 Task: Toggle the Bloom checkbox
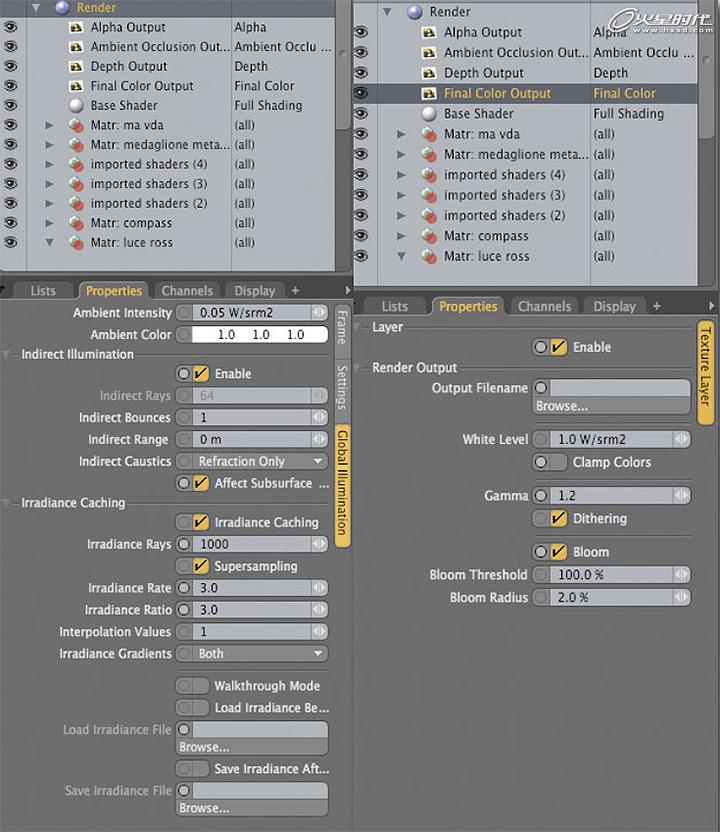[558, 552]
